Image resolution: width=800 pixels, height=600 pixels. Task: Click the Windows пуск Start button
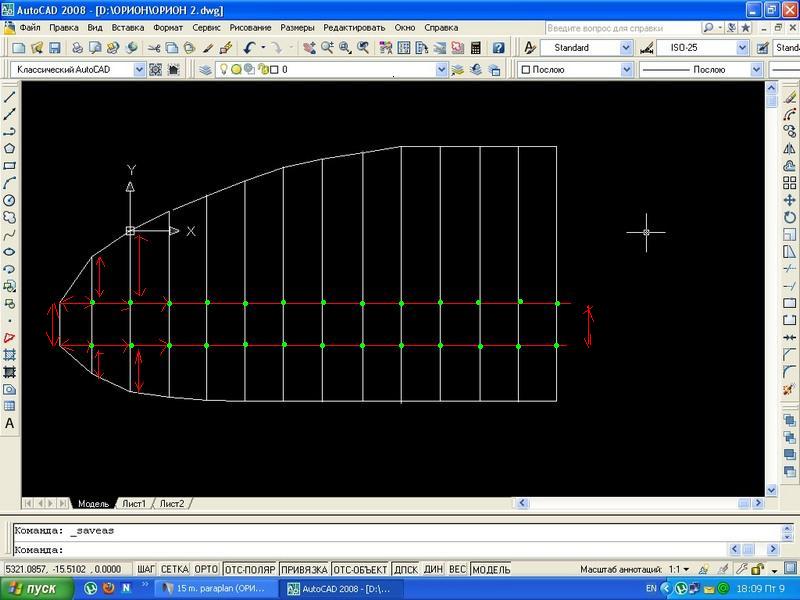click(35, 589)
